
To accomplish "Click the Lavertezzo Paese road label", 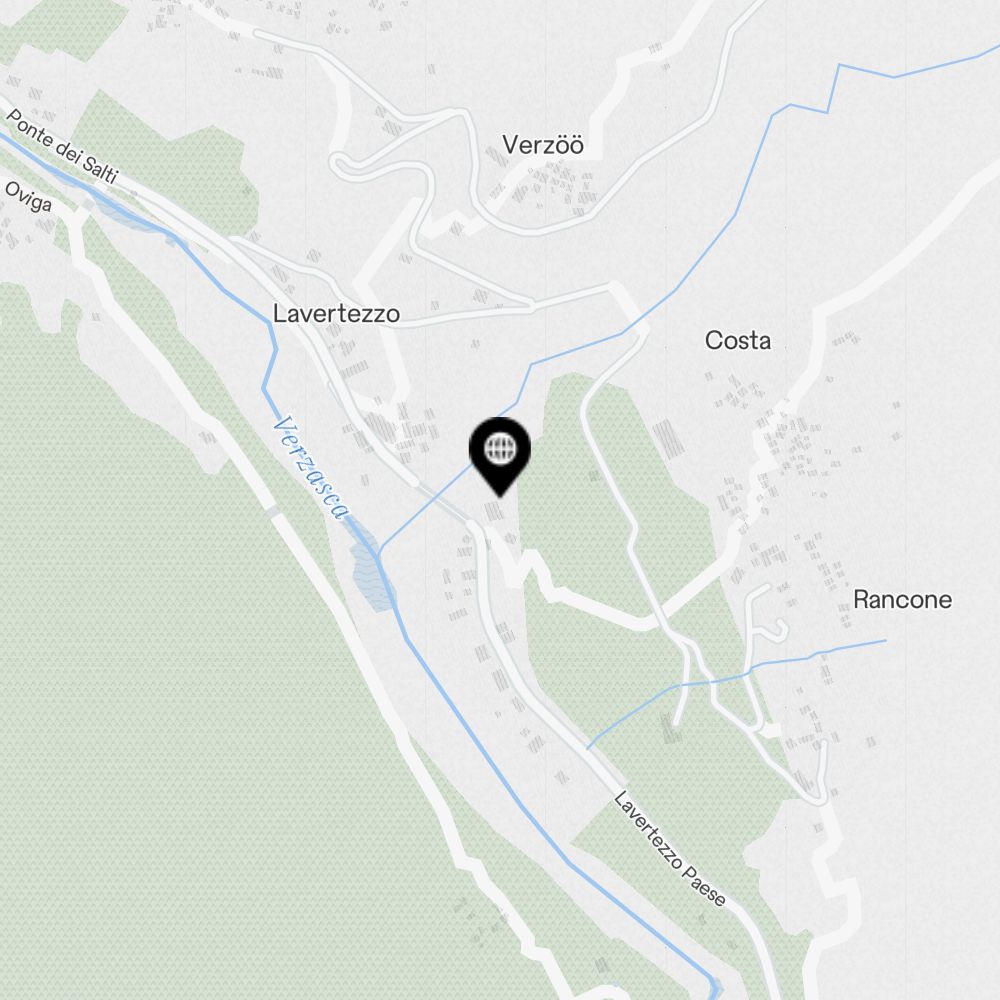I will (x=670, y=849).
